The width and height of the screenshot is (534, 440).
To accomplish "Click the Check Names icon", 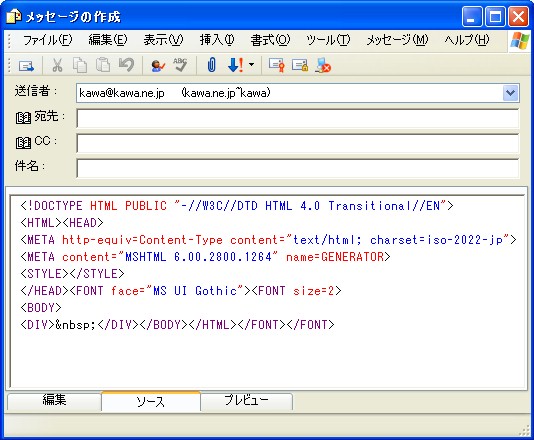I will click(158, 65).
